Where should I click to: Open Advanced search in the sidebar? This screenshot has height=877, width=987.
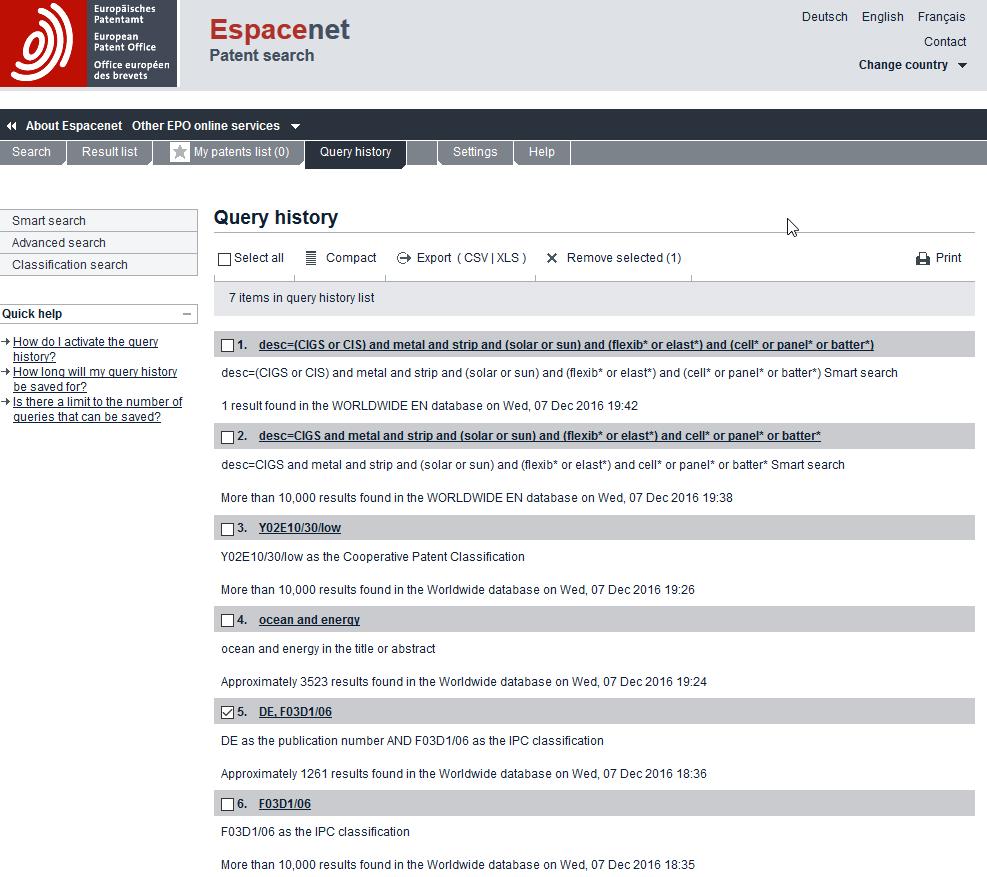[98, 243]
